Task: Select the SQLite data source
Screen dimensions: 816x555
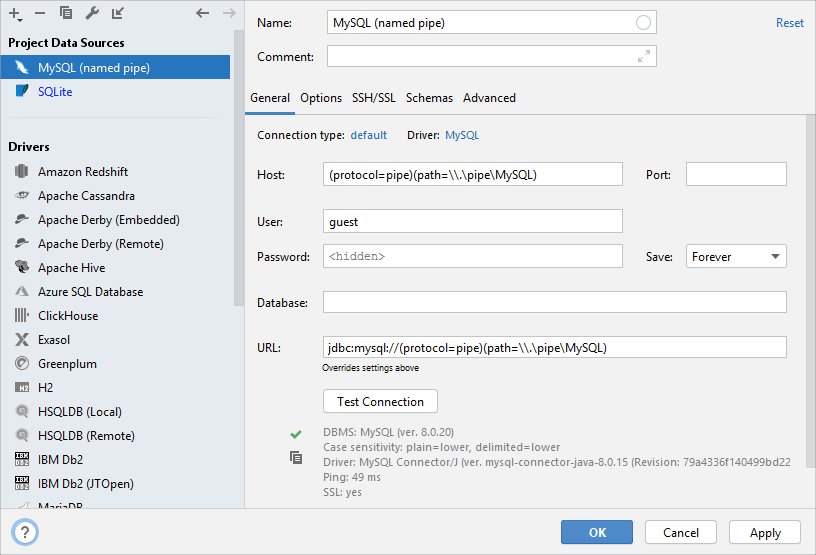Action: tap(55, 92)
